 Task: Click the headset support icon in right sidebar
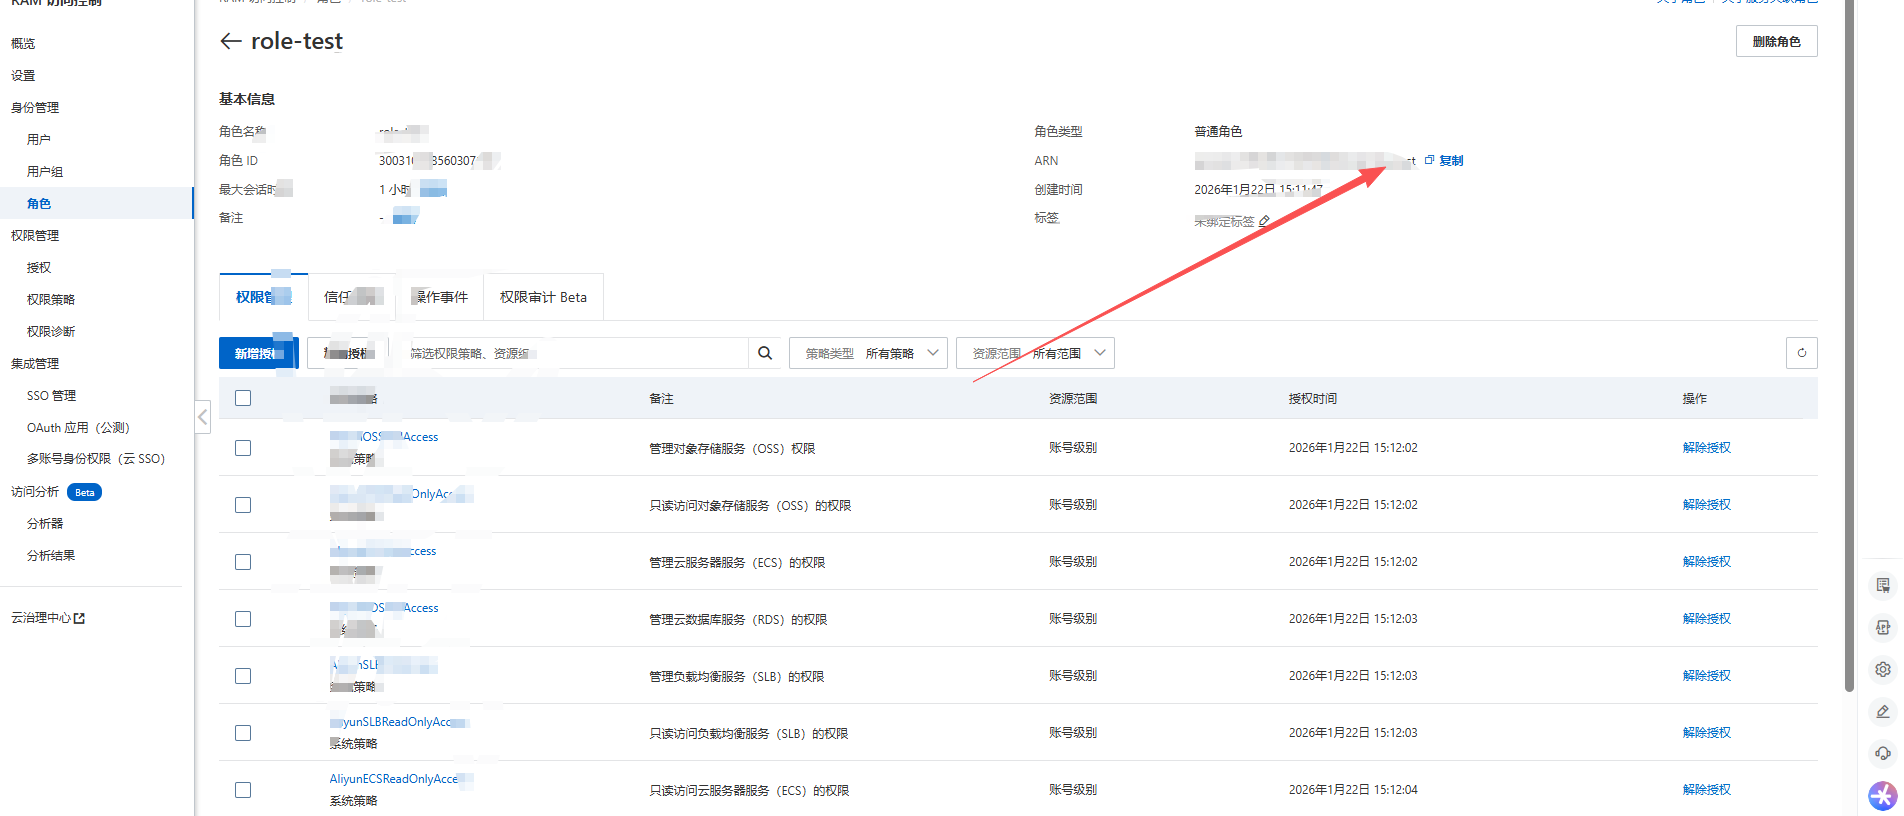1883,754
